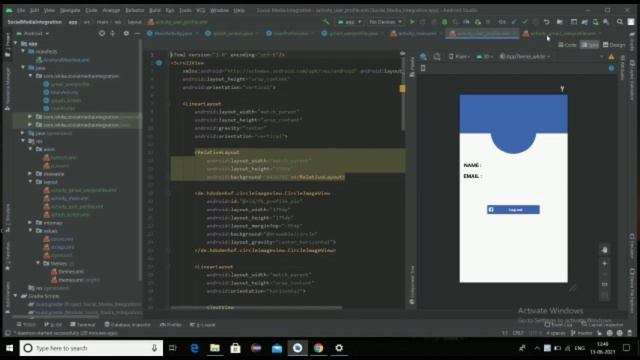Collapse the Gradle Scripts node
The width and height of the screenshot is (640, 360).
pyautogui.click(x=16, y=296)
